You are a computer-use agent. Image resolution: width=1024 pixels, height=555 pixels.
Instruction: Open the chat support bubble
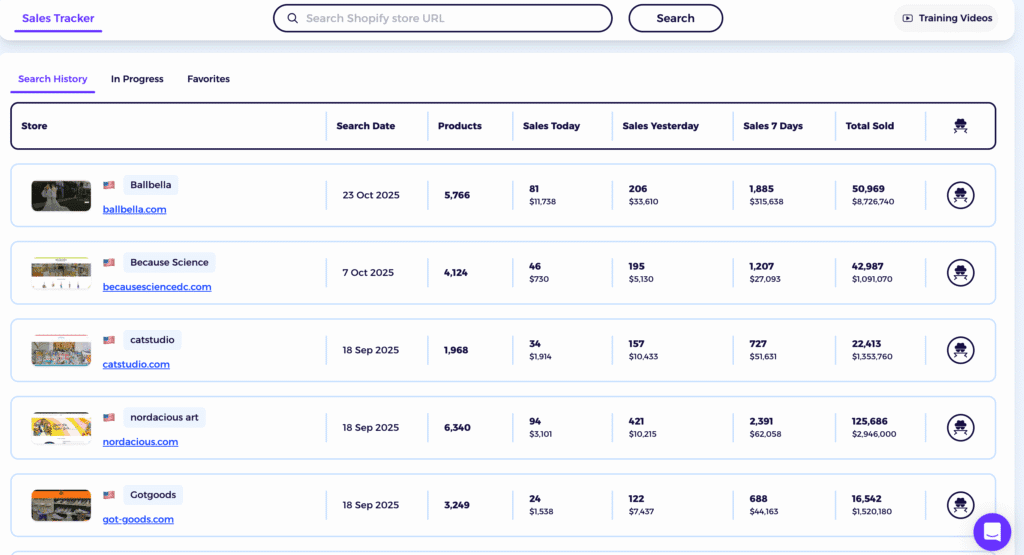click(x=992, y=531)
